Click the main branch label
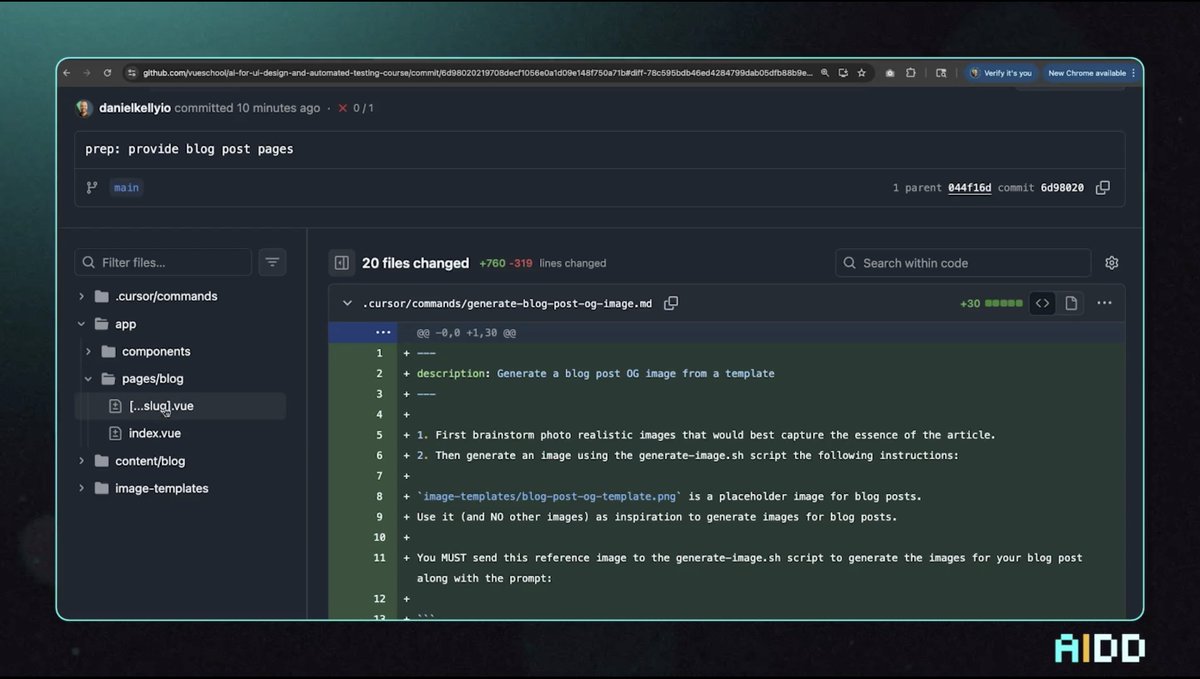 click(x=126, y=187)
